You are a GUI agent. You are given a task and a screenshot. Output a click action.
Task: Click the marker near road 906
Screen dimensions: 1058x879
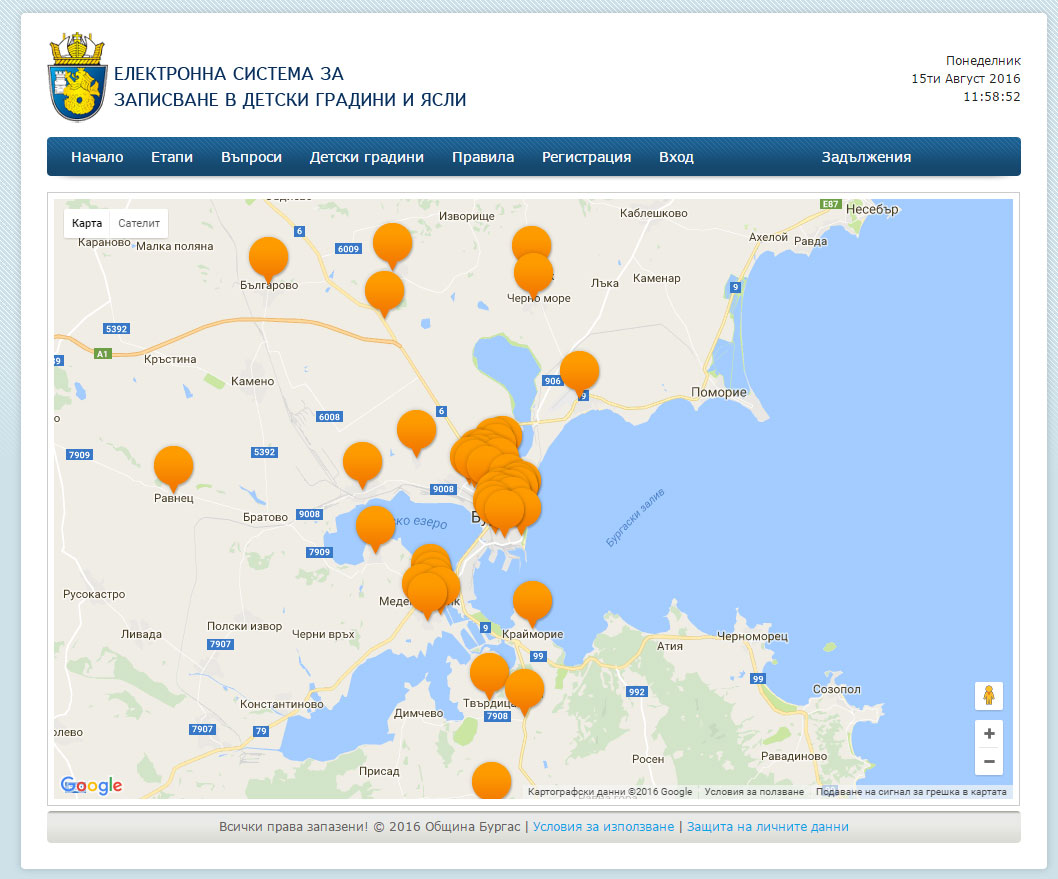pyautogui.click(x=580, y=372)
